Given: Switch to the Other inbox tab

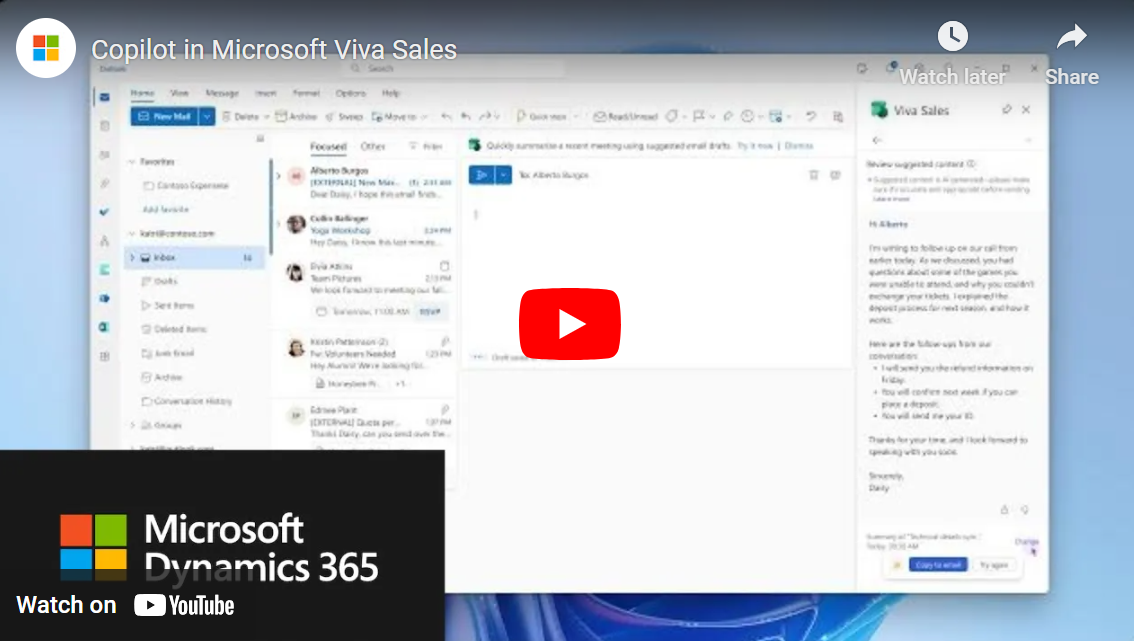Looking at the screenshot, I should [x=373, y=146].
